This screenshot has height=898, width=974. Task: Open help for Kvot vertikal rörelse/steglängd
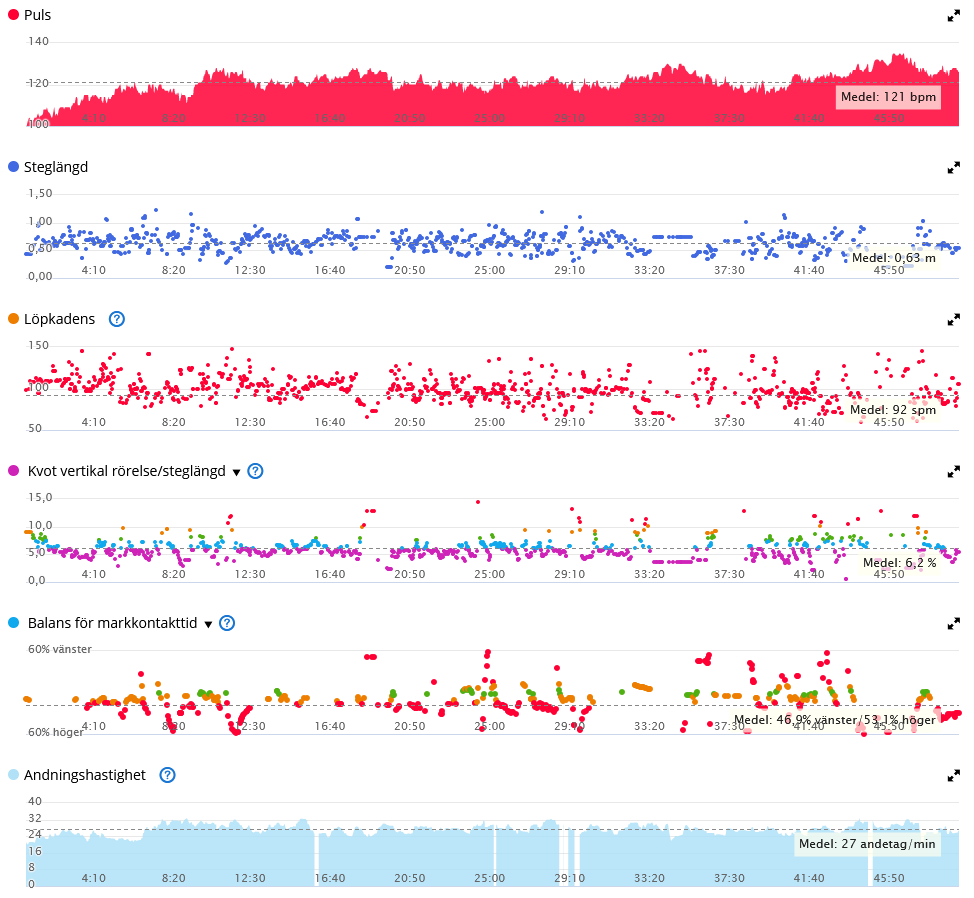click(255, 471)
